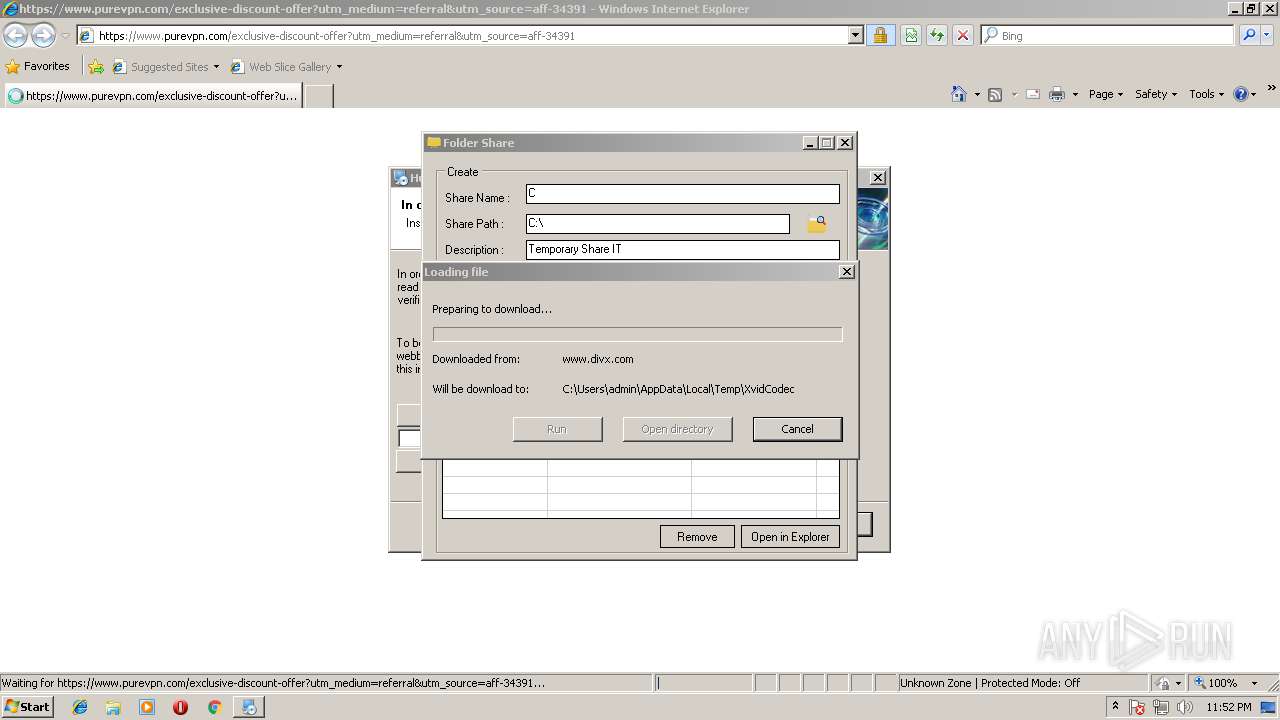Click the volume speaker tray icon
The image size is (1280, 720).
pyautogui.click(x=1184, y=707)
